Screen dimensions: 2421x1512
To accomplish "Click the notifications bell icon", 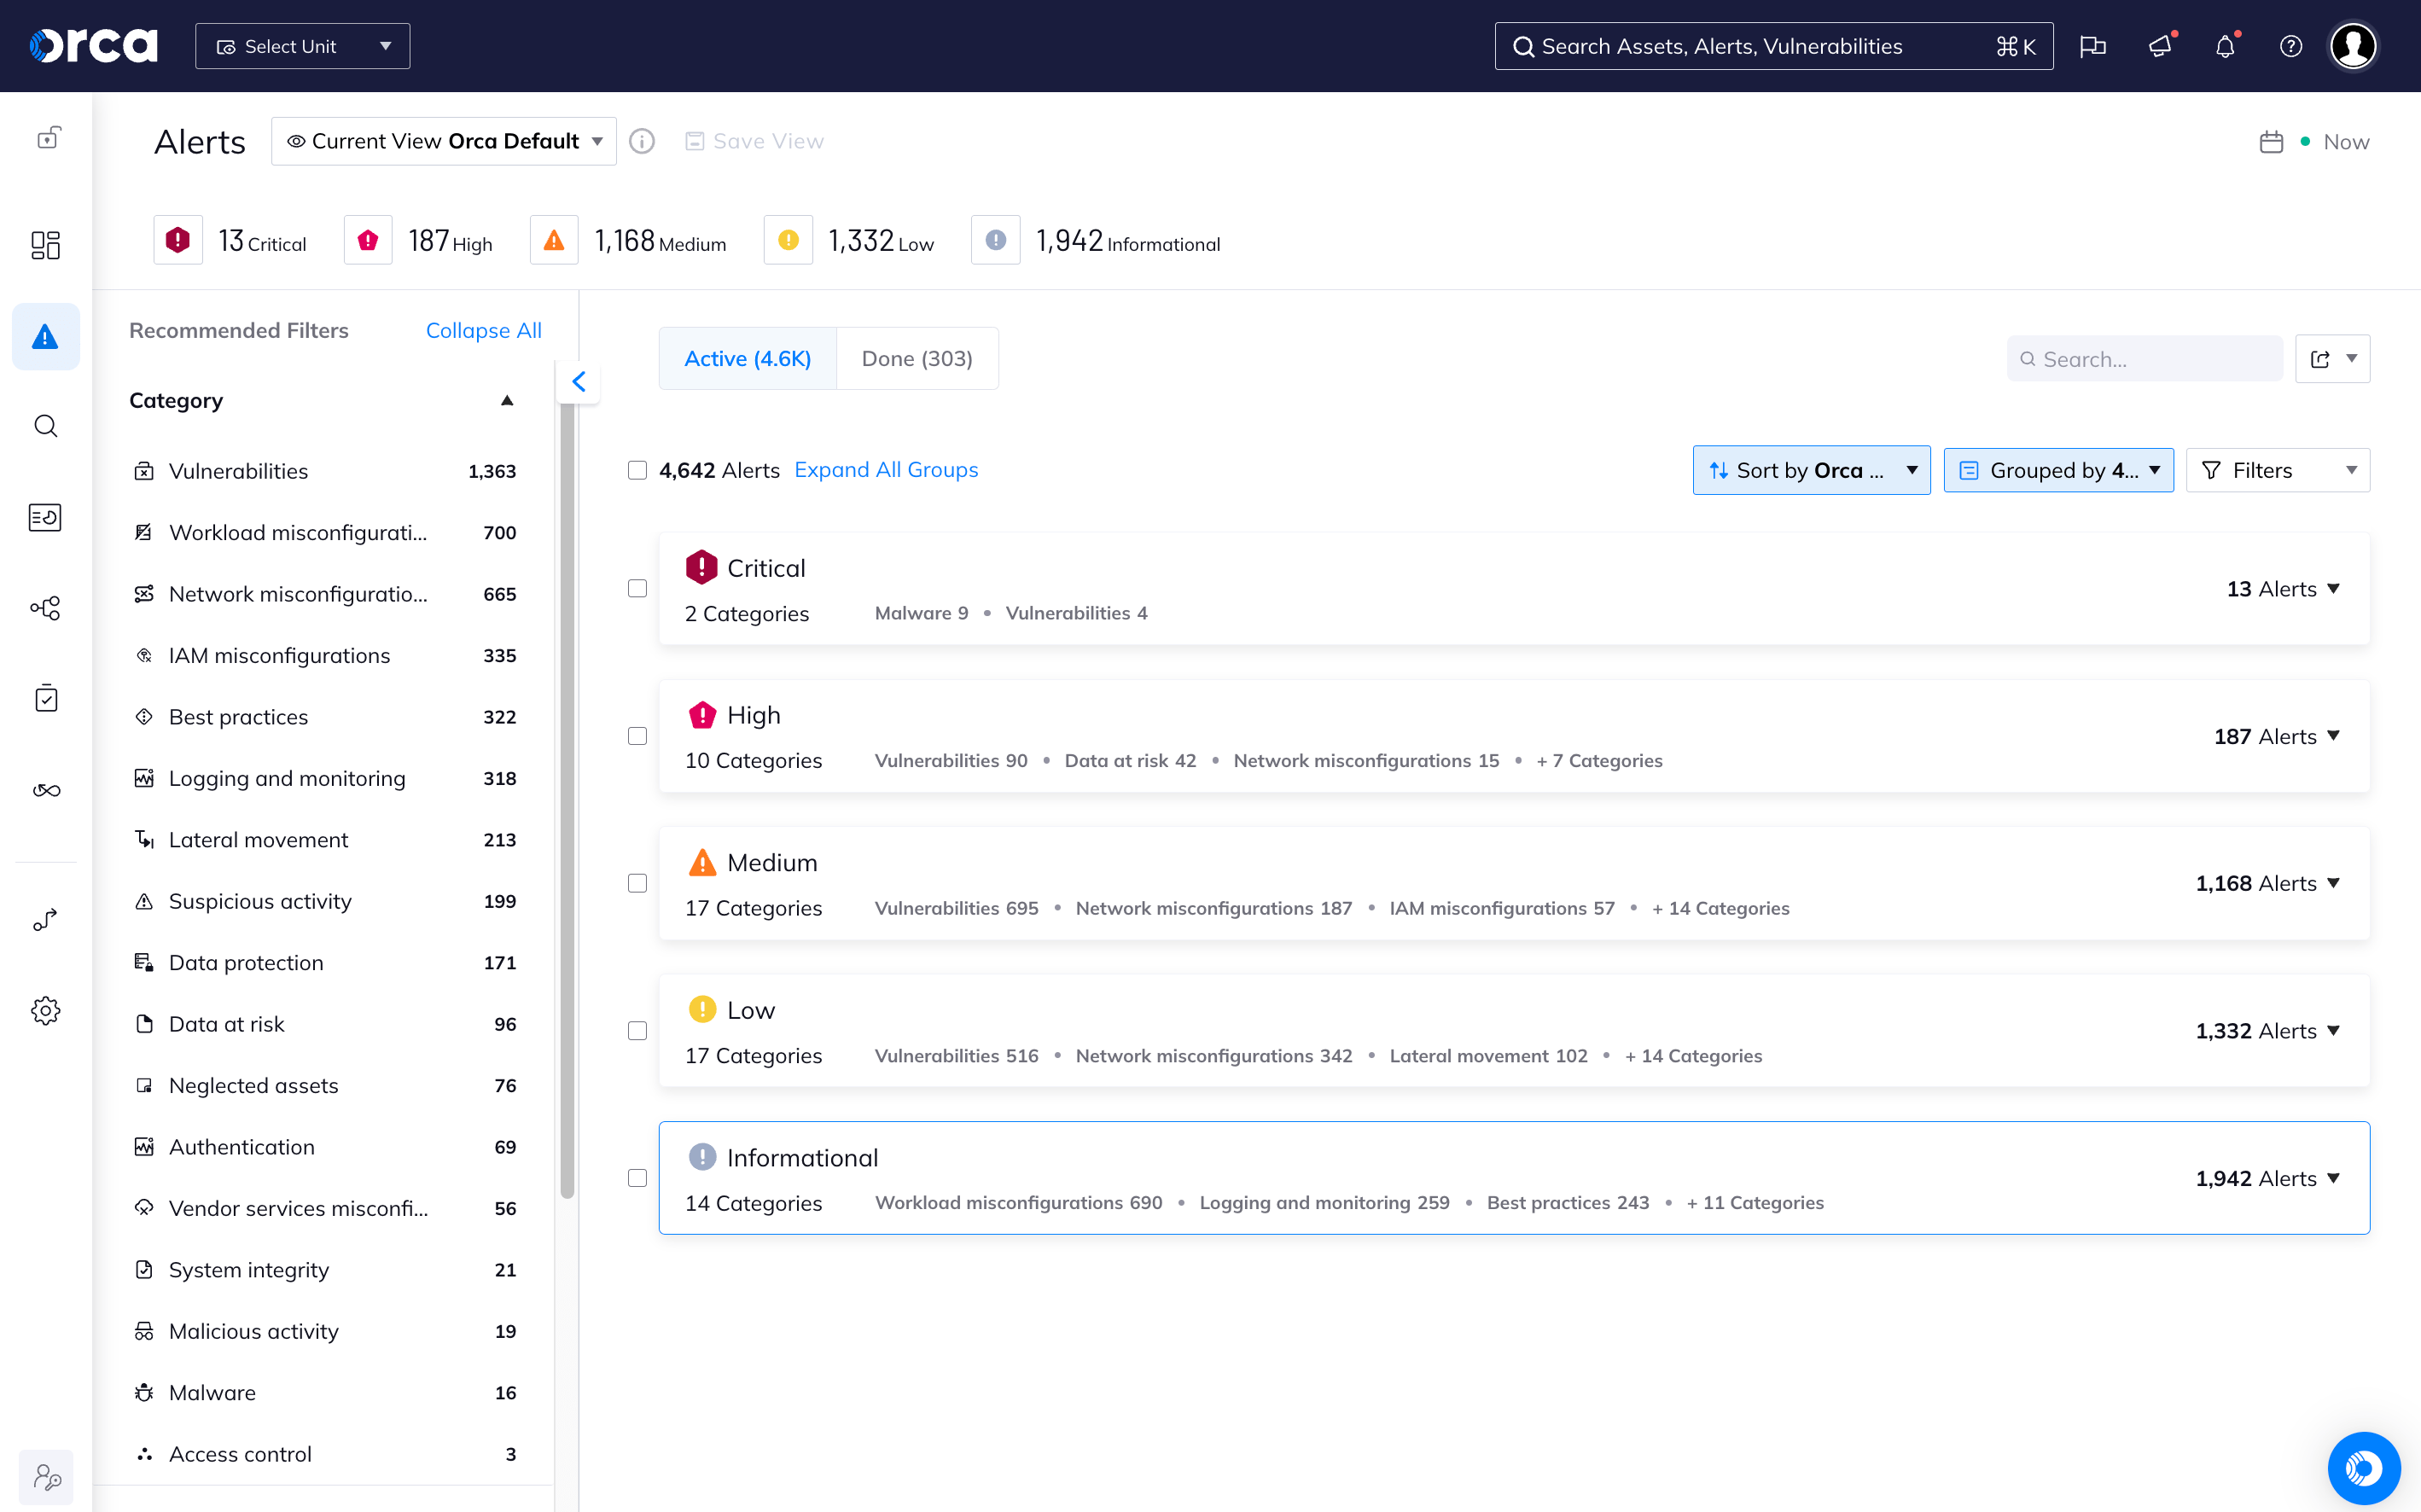I will (x=2225, y=47).
